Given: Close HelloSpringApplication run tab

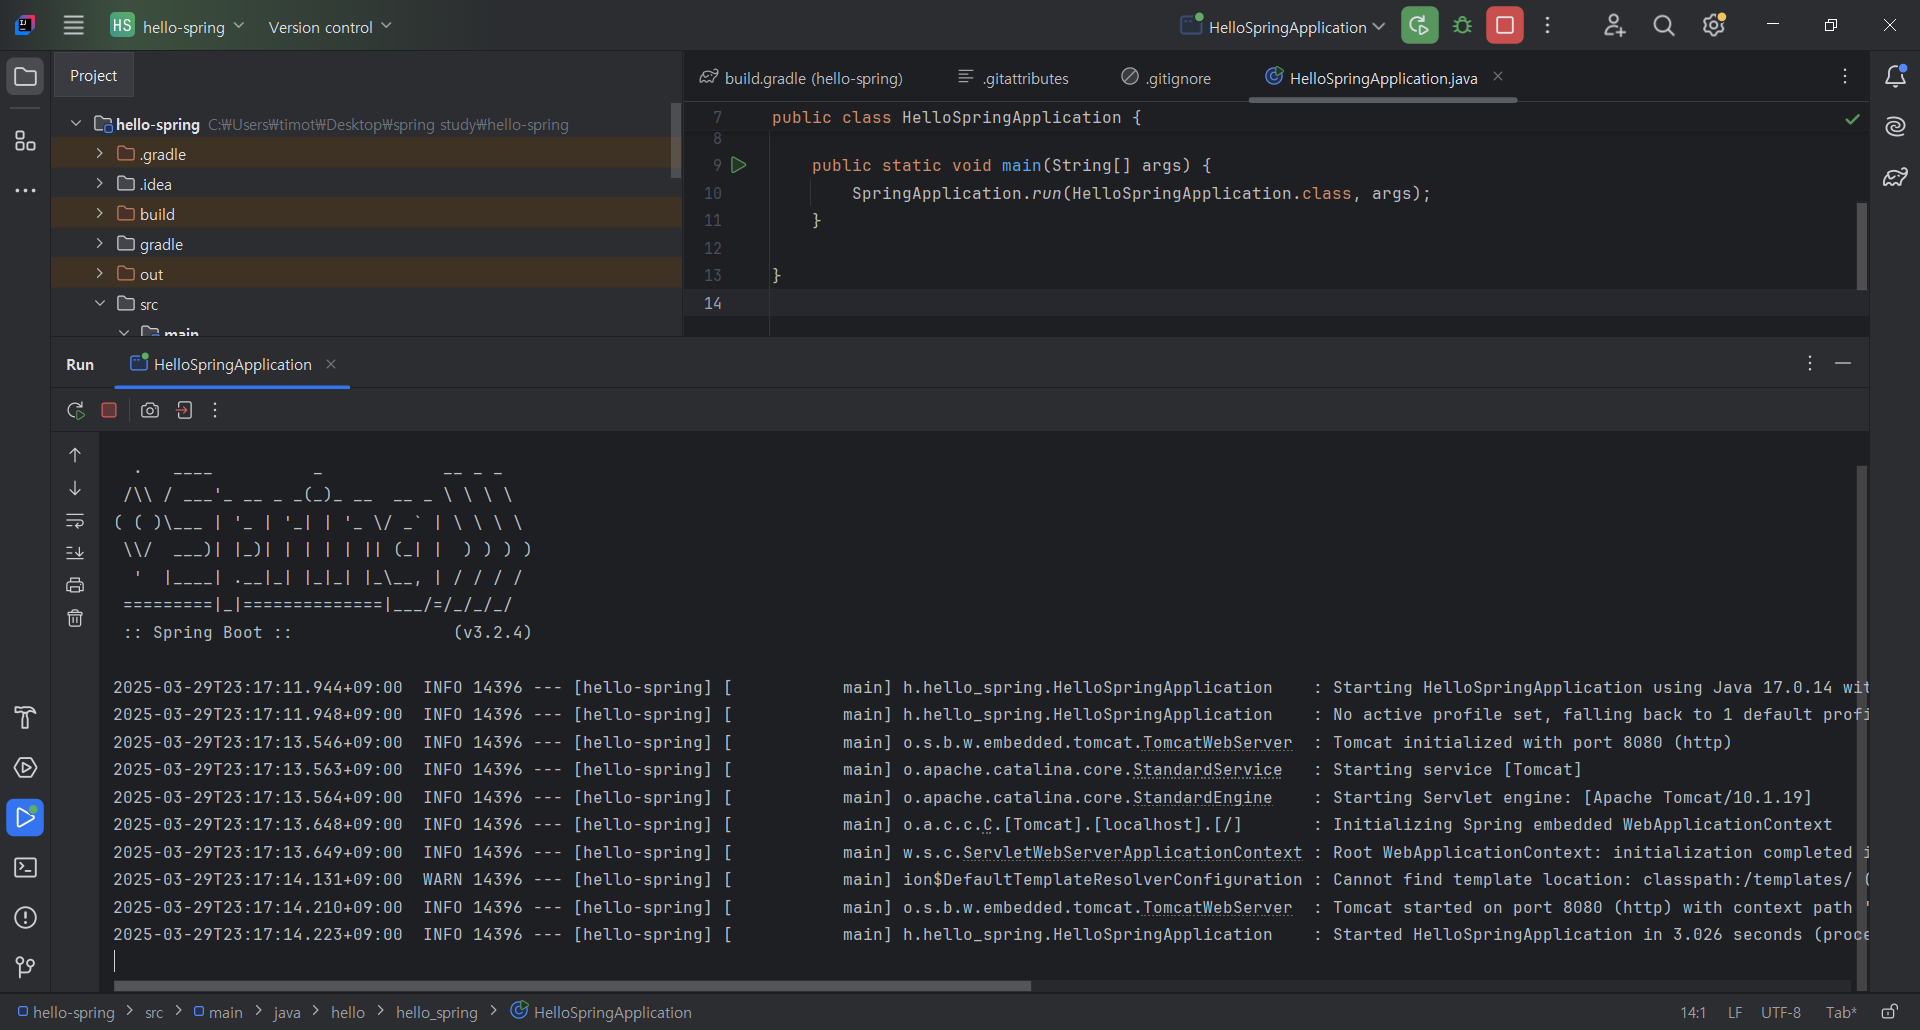Looking at the screenshot, I should (331, 364).
